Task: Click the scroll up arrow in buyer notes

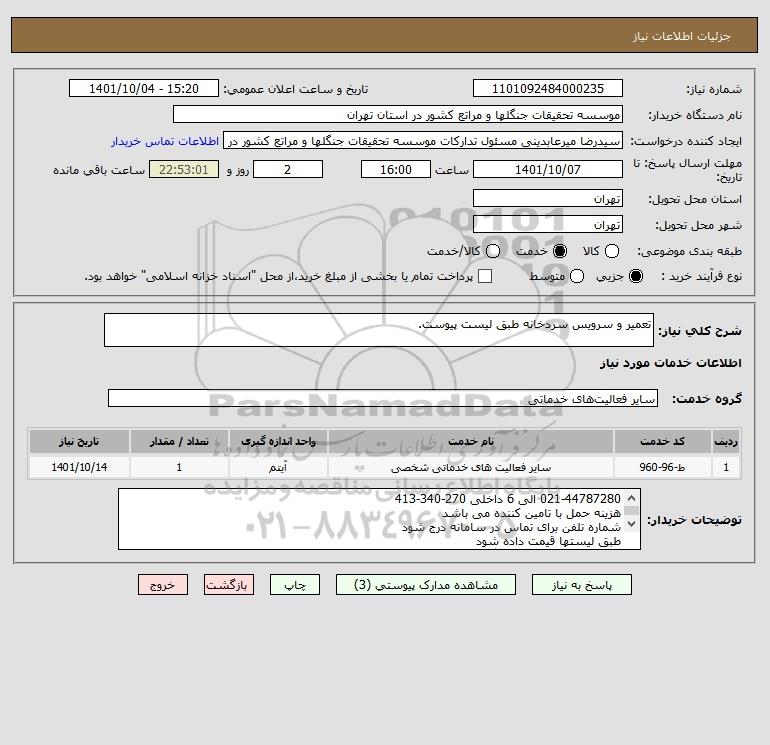Action: click(632, 498)
